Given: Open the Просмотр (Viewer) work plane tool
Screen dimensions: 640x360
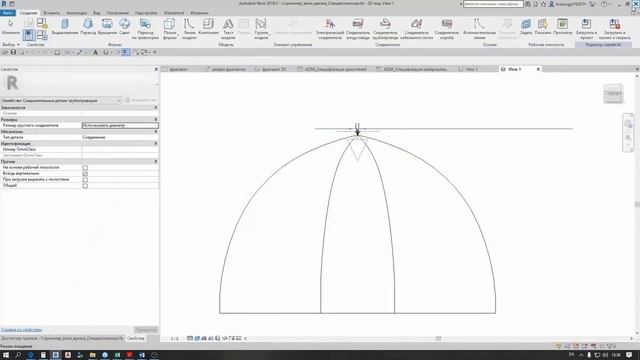Looking at the screenshot, I should pos(562,27).
